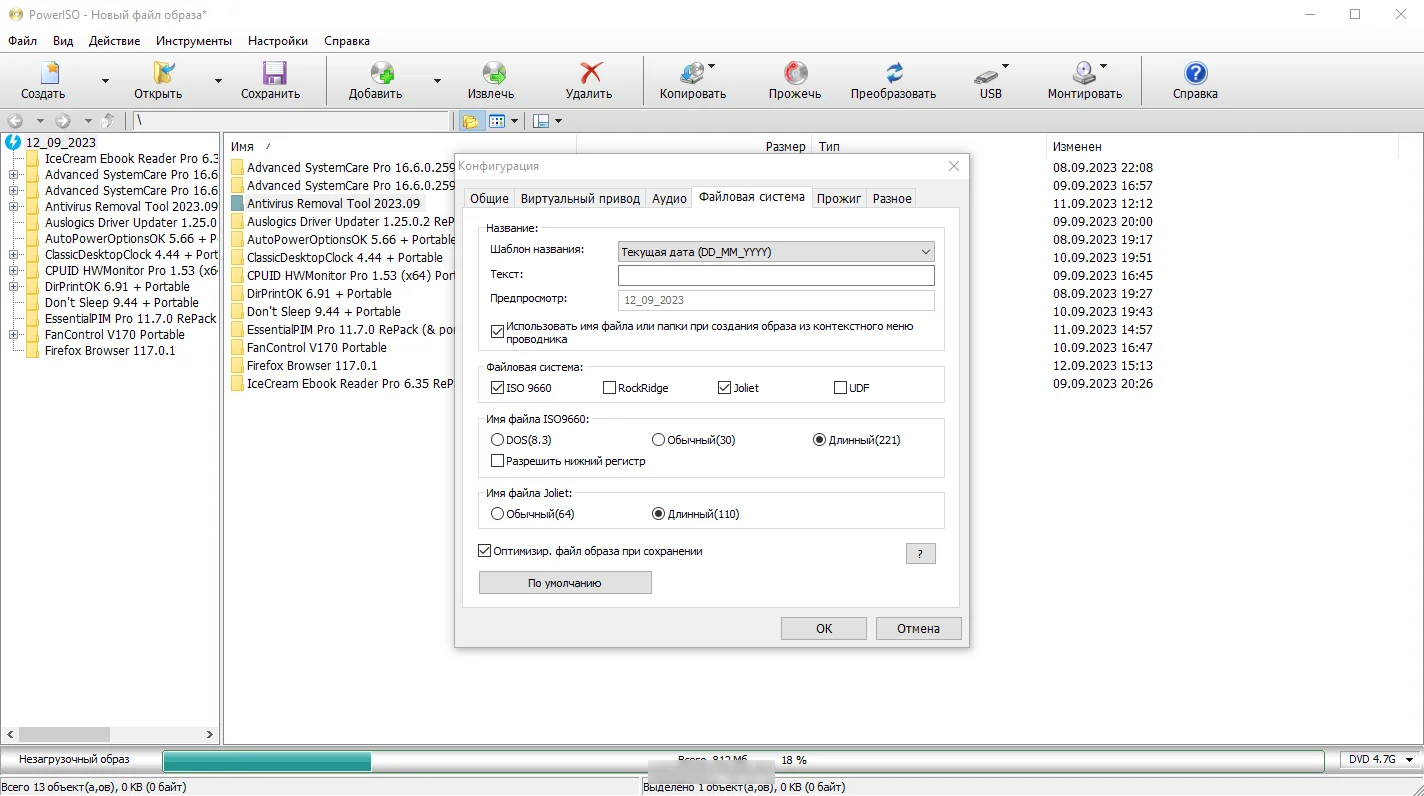The height and width of the screenshot is (796, 1424).
Task: Open the Инструменты menu
Action: [x=194, y=41]
